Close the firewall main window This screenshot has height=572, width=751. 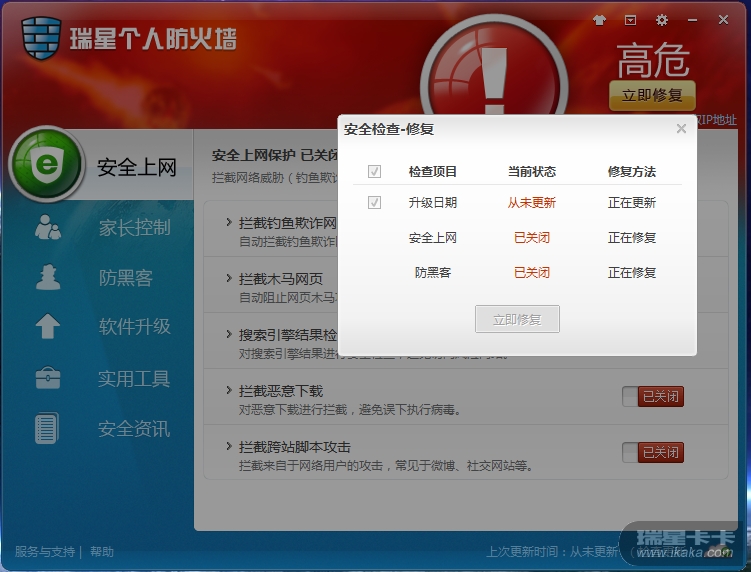click(x=723, y=20)
